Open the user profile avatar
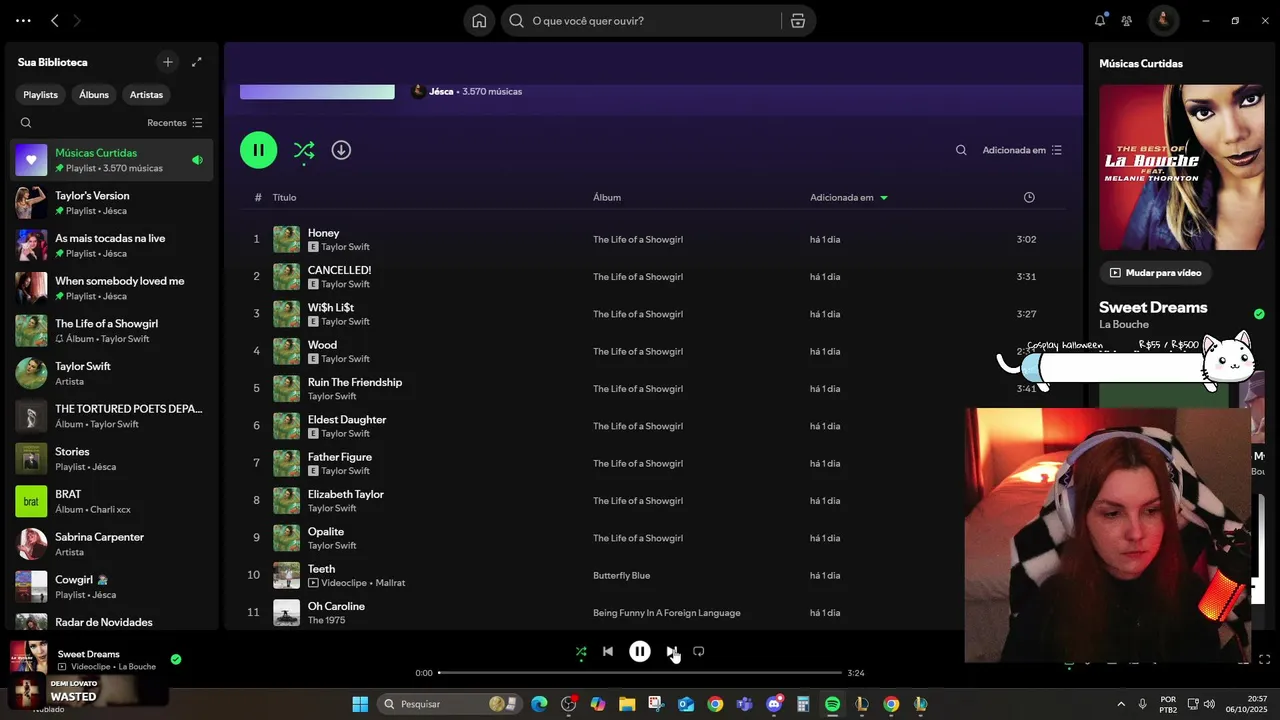 pos(1163,20)
